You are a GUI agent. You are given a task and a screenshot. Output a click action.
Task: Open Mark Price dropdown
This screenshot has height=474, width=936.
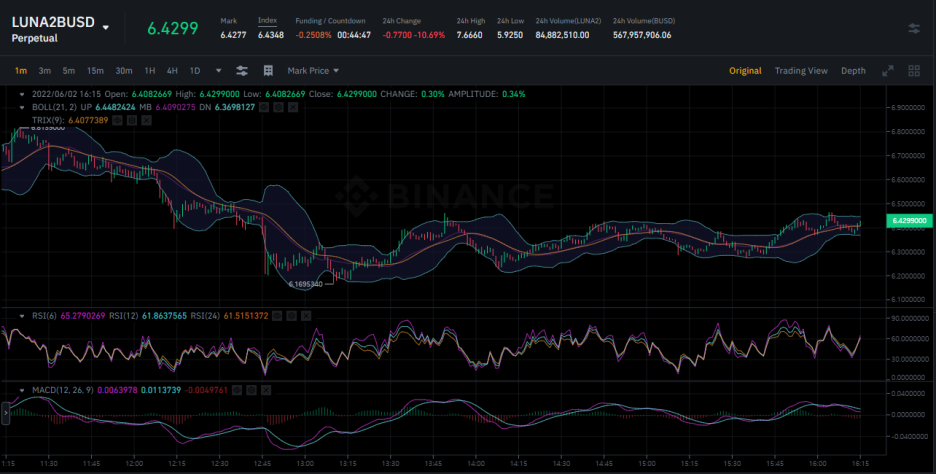313,70
